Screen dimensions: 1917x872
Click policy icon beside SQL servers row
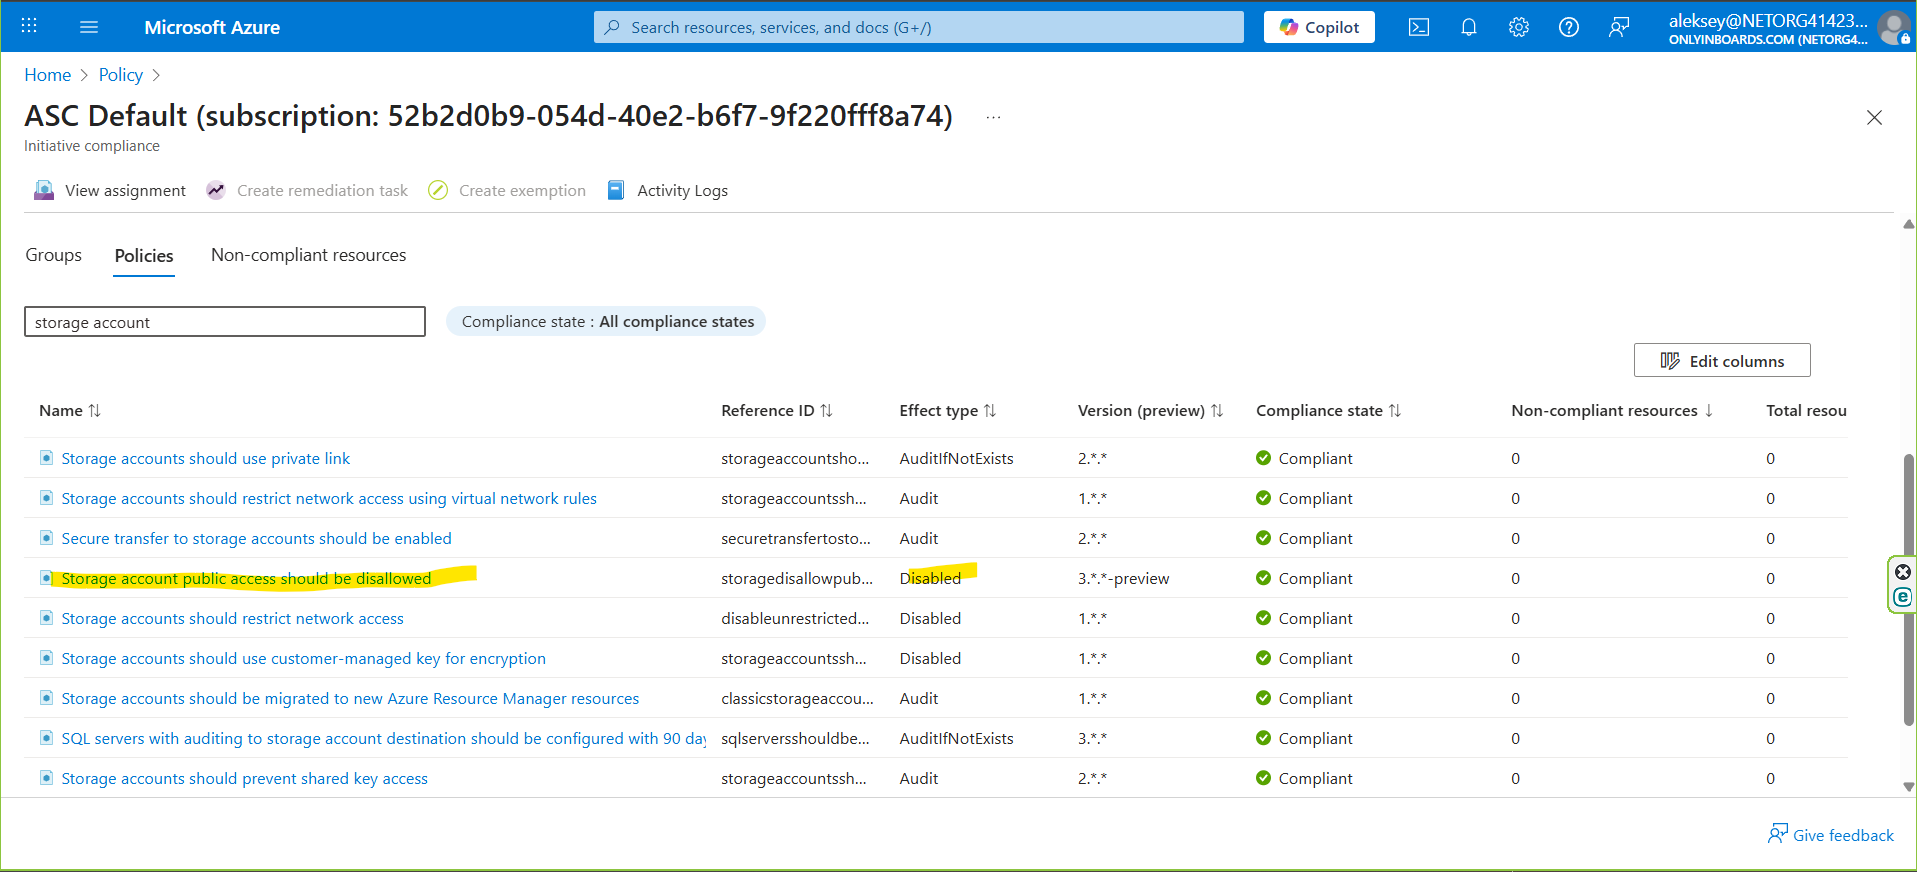coord(46,738)
